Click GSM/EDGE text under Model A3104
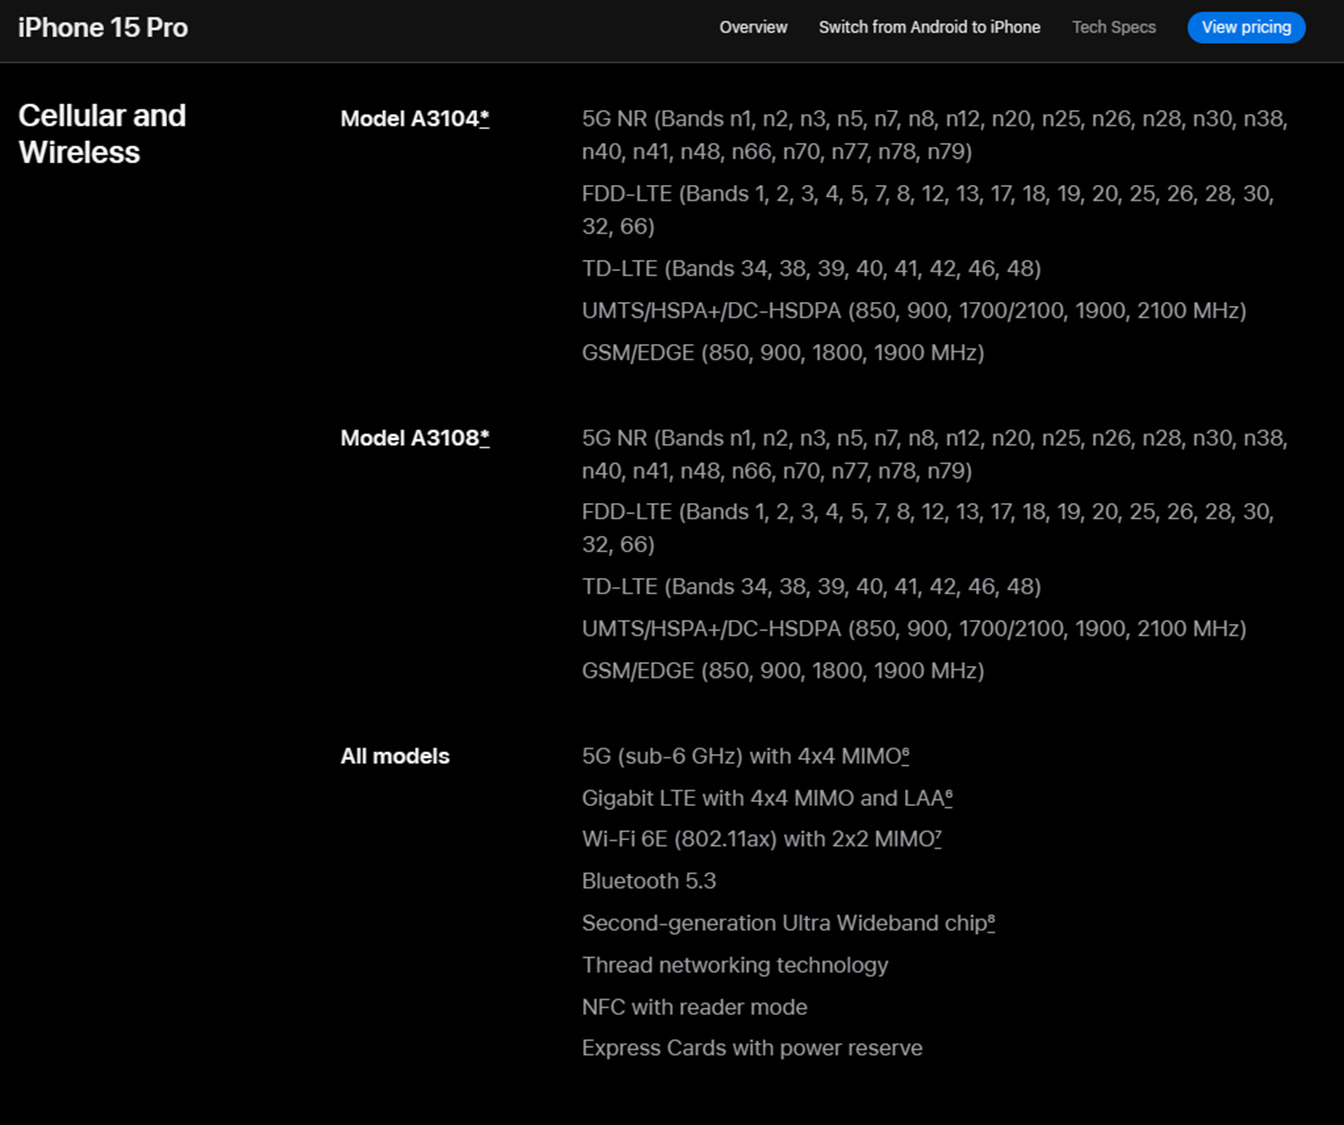This screenshot has height=1125, width=1344. (x=783, y=352)
